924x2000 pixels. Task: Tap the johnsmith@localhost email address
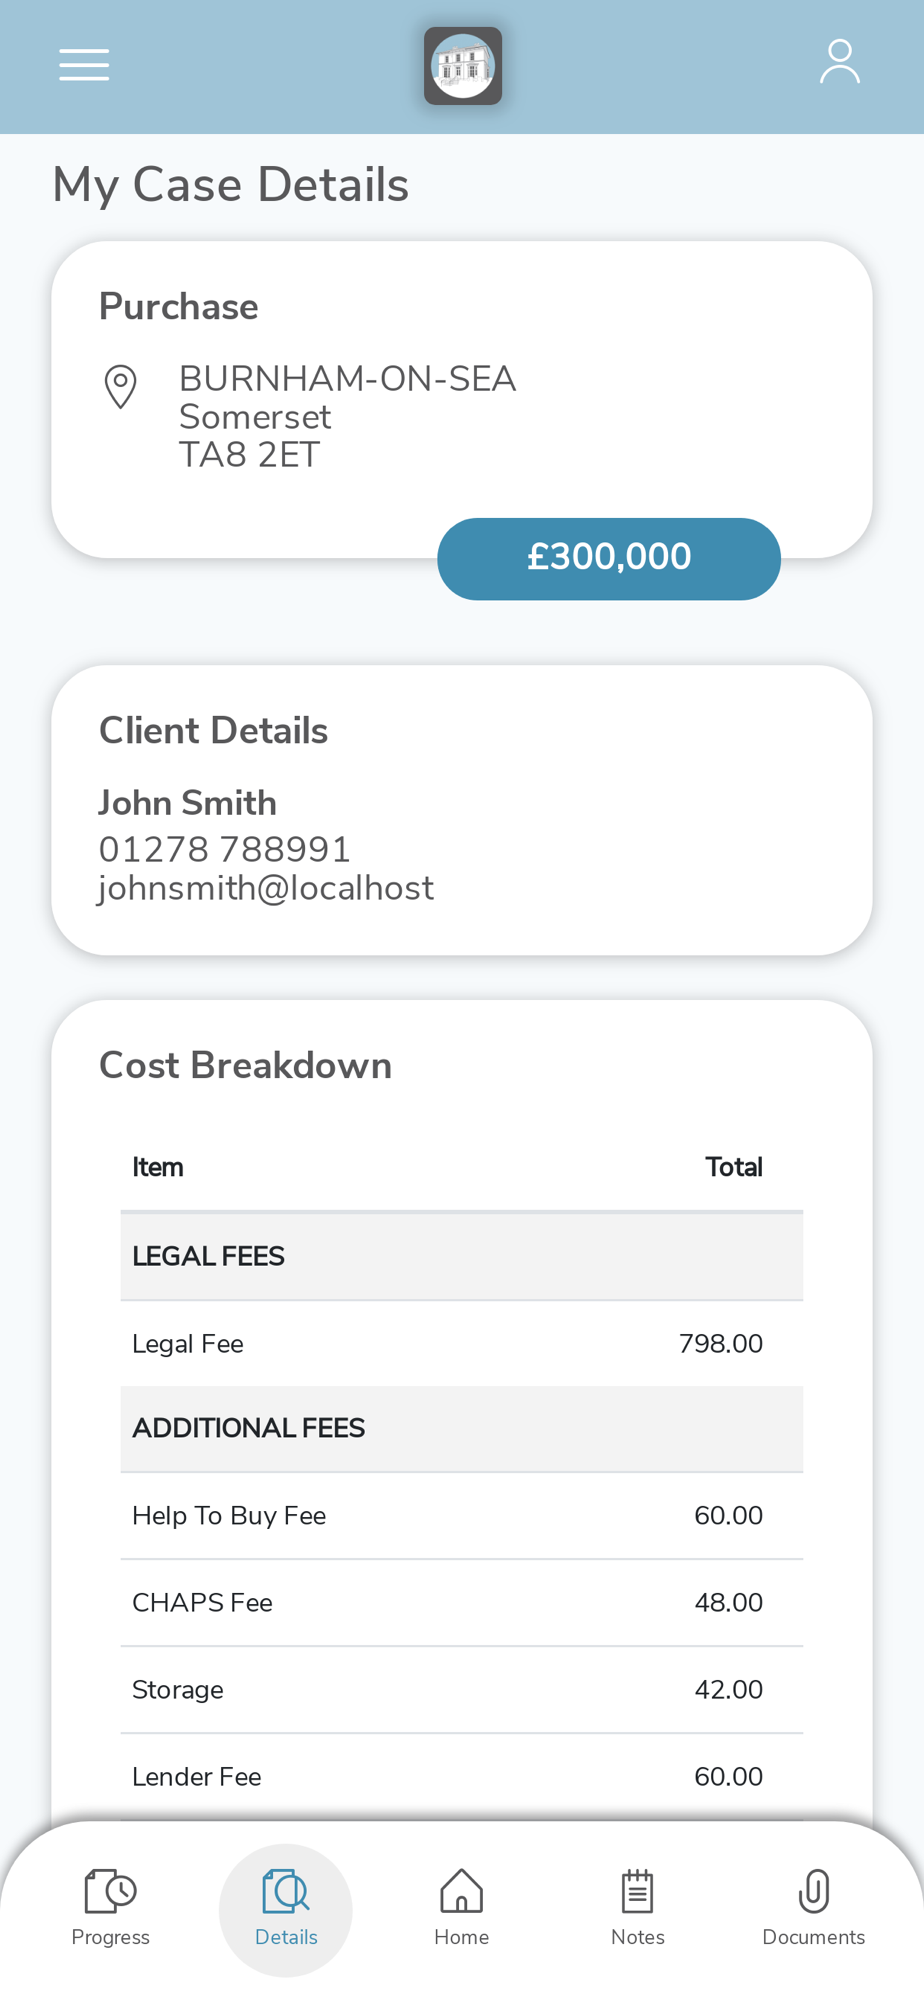266,888
